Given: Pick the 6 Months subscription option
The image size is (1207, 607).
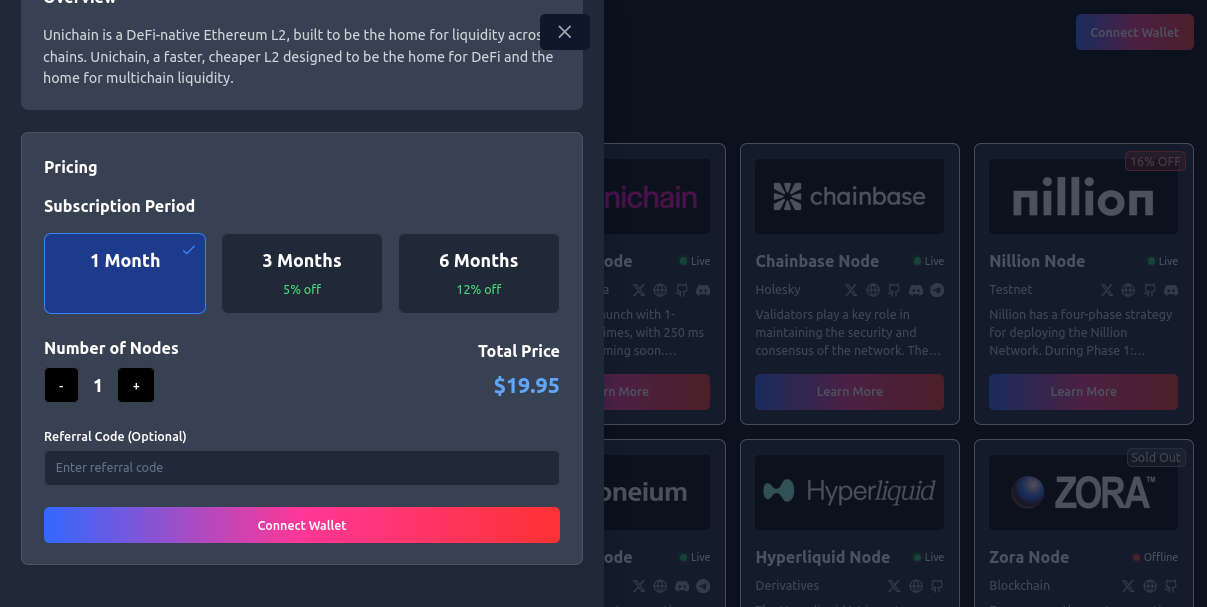Looking at the screenshot, I should pyautogui.click(x=479, y=273).
